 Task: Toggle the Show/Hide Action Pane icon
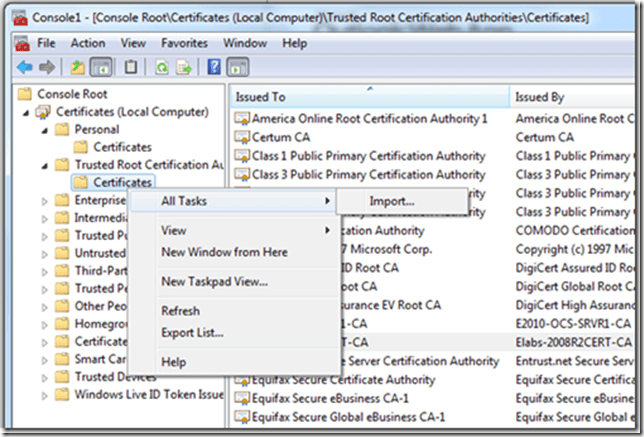coord(237,67)
